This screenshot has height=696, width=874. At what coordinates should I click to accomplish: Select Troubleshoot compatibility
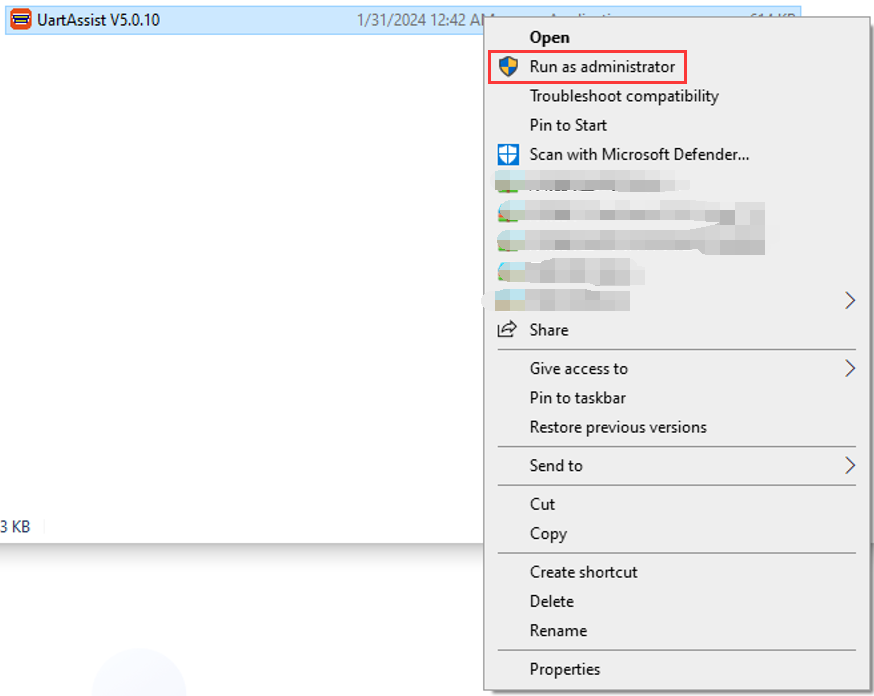[624, 96]
